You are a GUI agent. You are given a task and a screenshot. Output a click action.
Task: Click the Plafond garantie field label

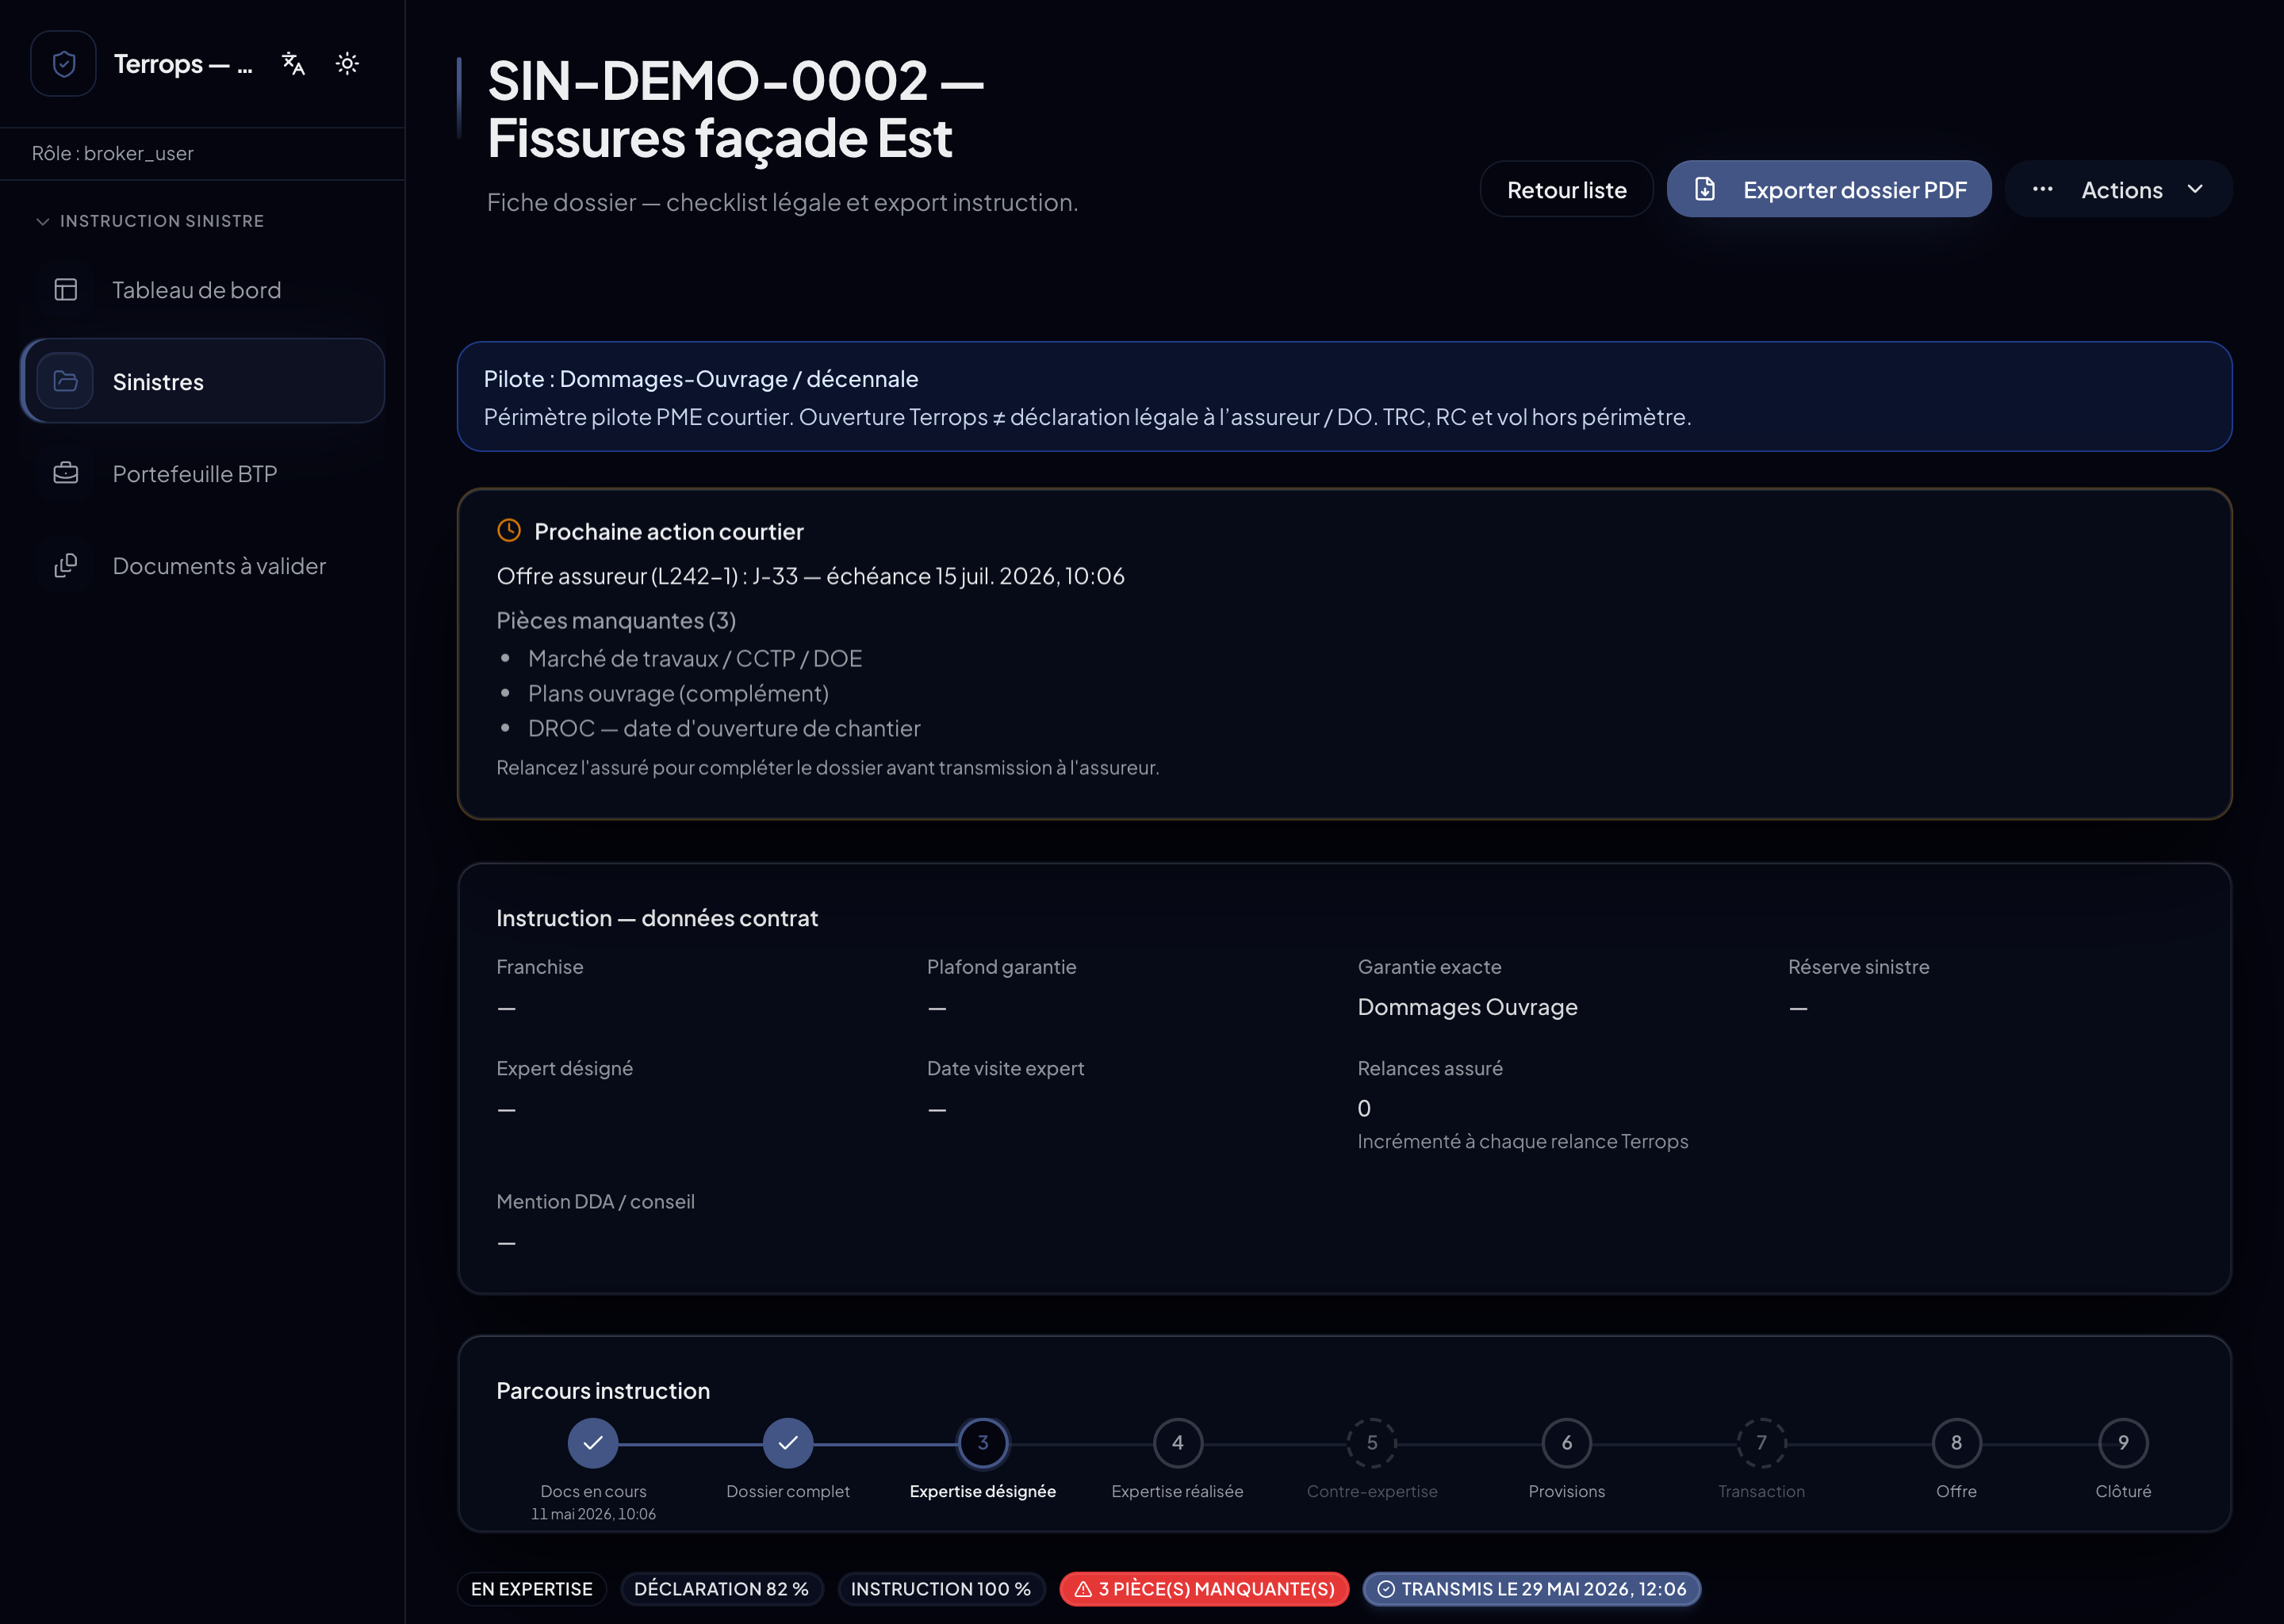click(x=1001, y=966)
